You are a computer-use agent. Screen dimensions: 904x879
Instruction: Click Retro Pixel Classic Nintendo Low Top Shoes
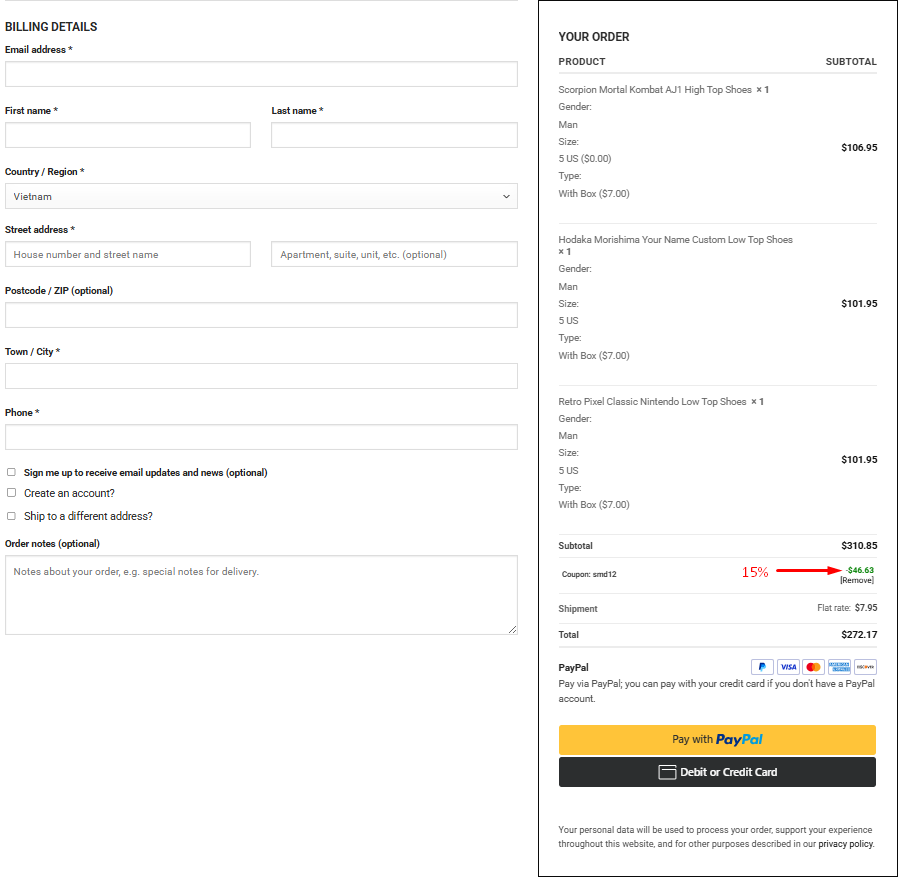click(x=652, y=401)
